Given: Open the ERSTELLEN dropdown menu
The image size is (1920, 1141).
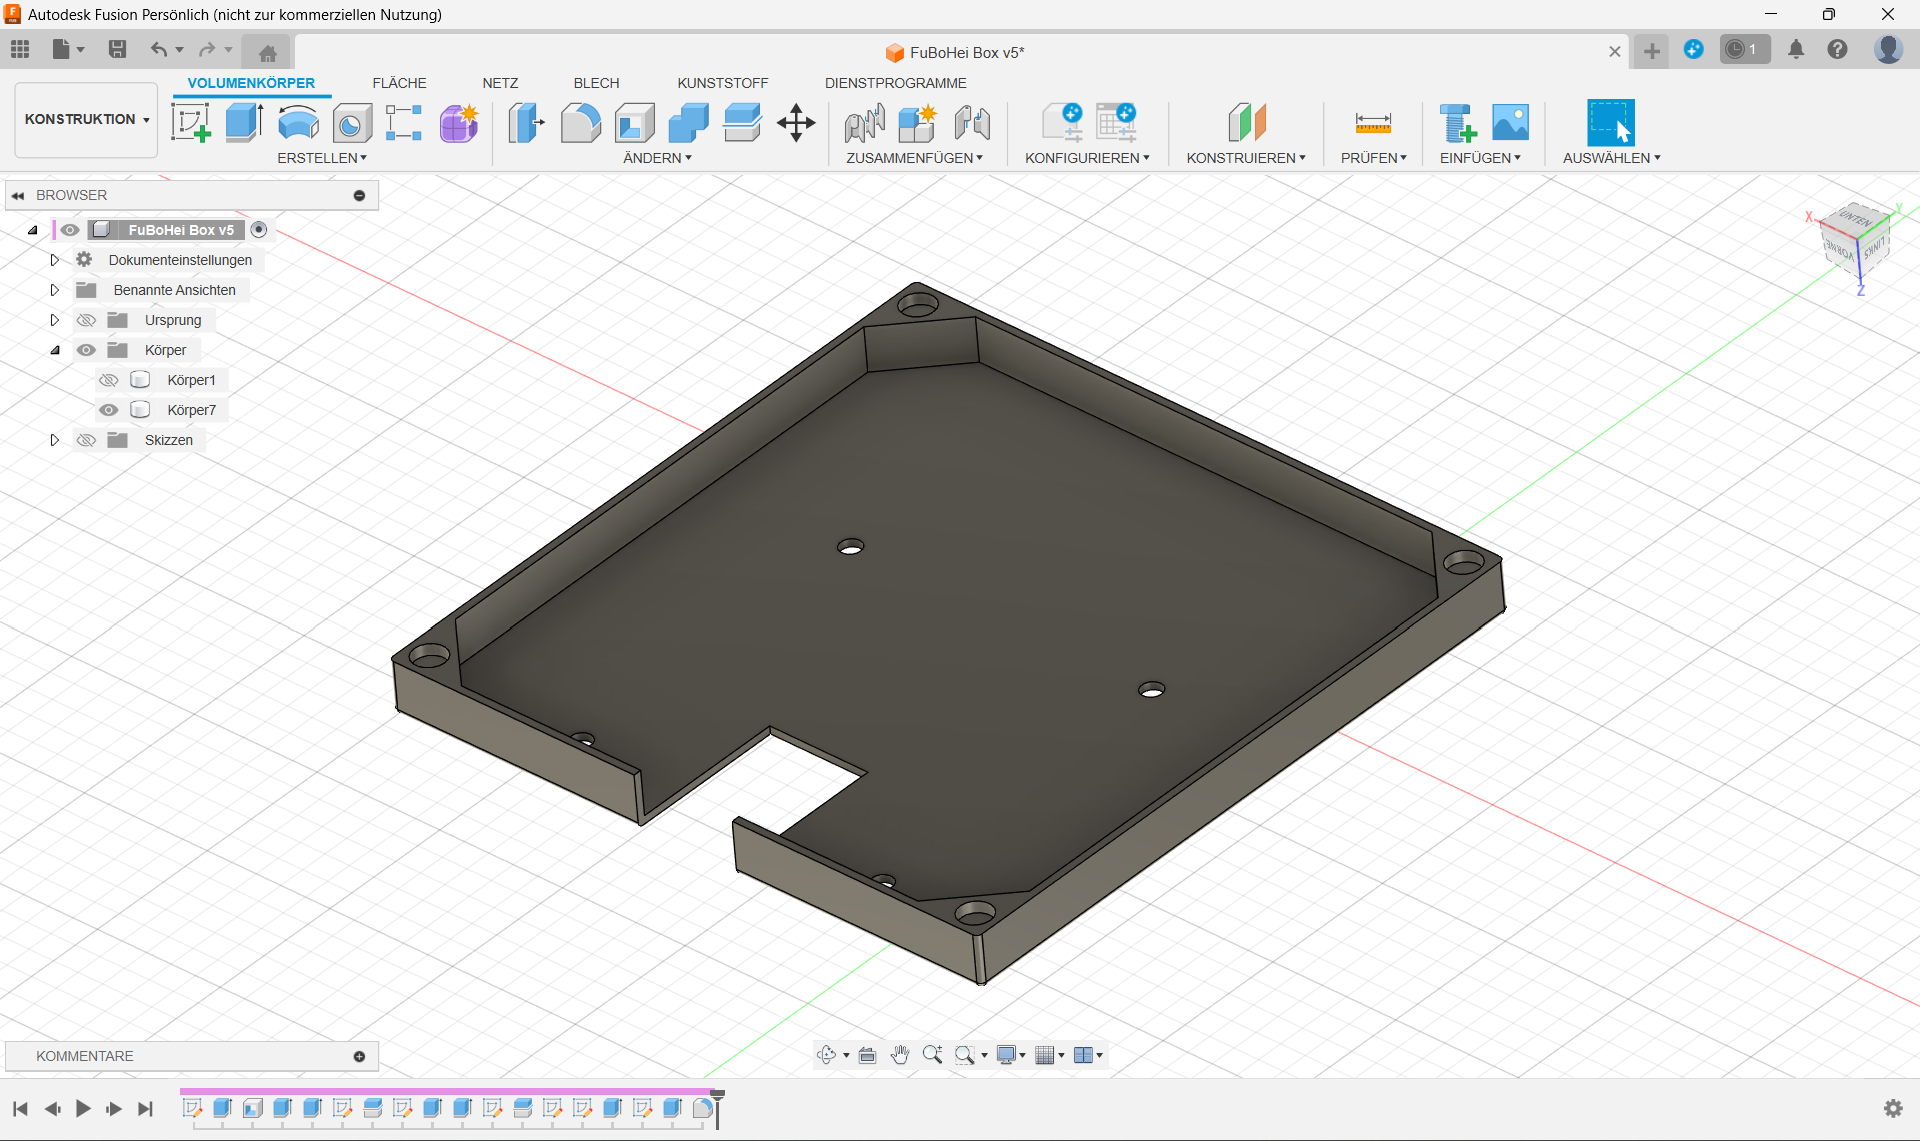Looking at the screenshot, I should (x=322, y=158).
